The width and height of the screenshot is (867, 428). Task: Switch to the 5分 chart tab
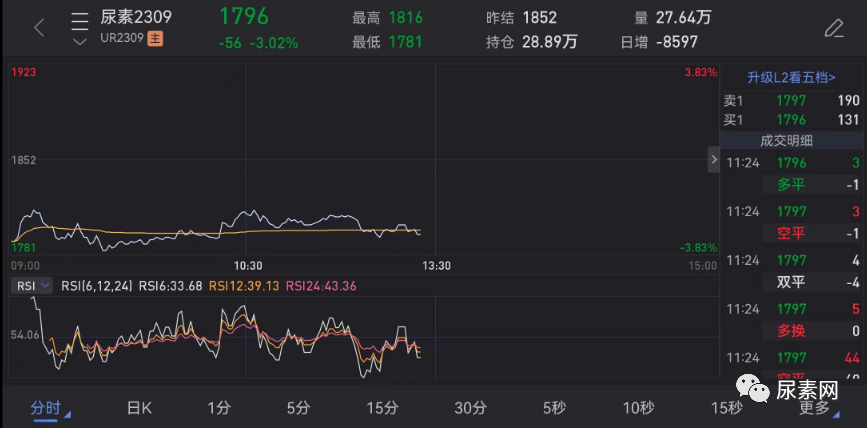pyautogui.click(x=299, y=409)
